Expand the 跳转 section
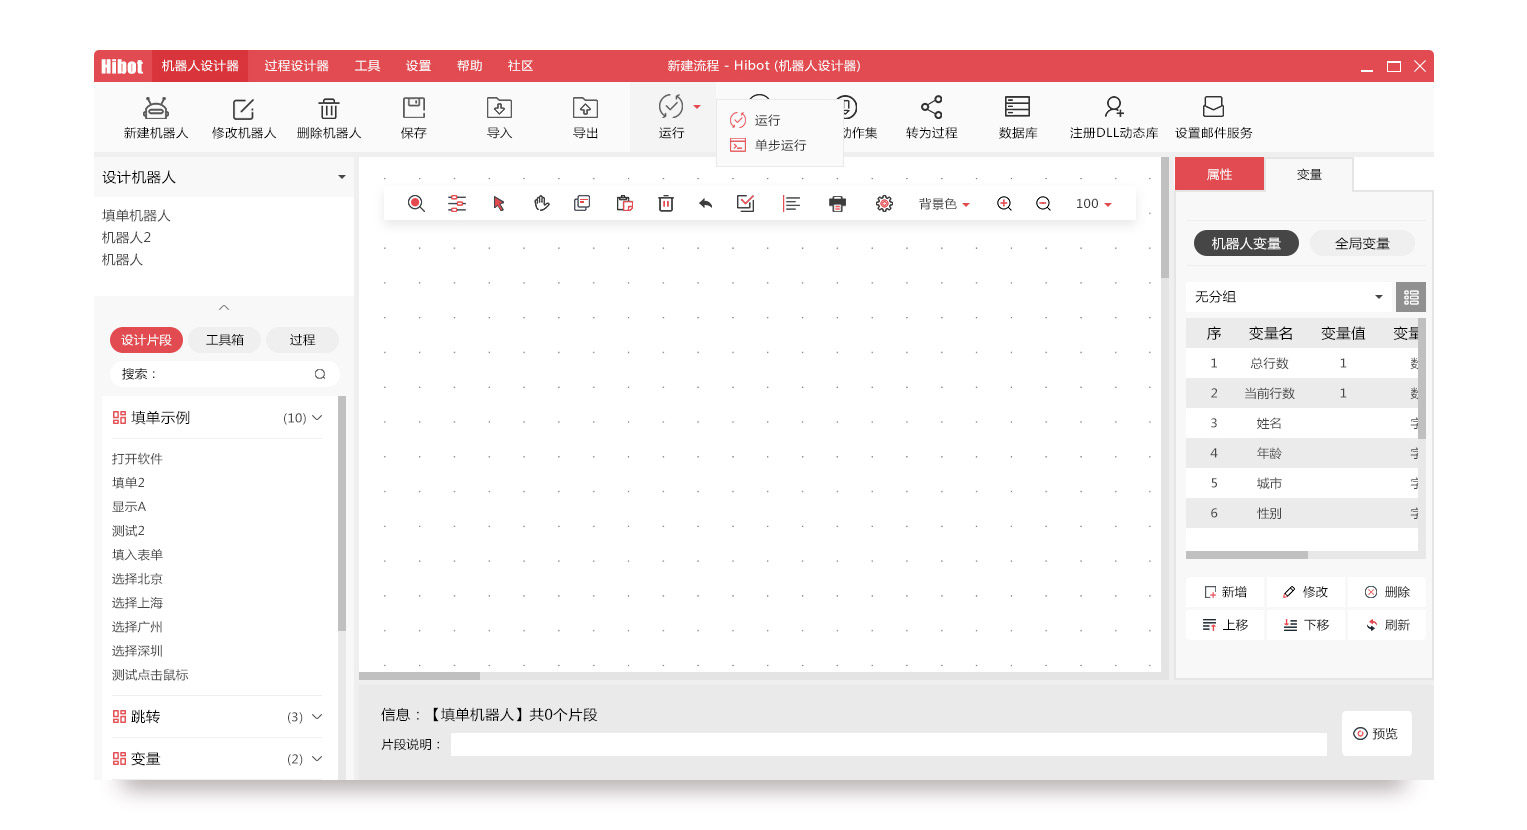This screenshot has height=830, width=1527. coord(317,717)
